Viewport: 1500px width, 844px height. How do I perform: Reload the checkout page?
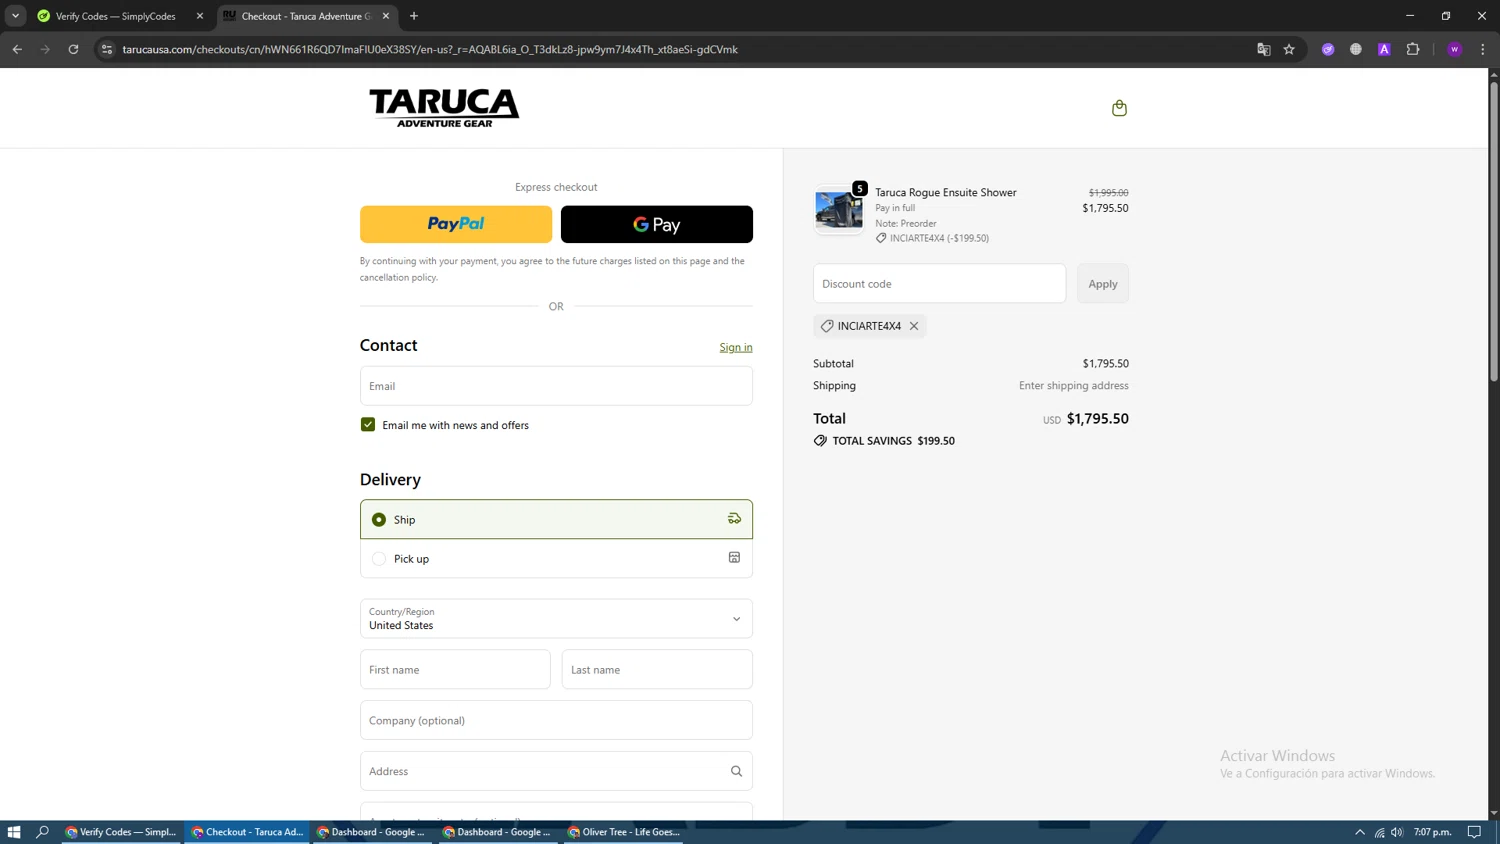(73, 49)
